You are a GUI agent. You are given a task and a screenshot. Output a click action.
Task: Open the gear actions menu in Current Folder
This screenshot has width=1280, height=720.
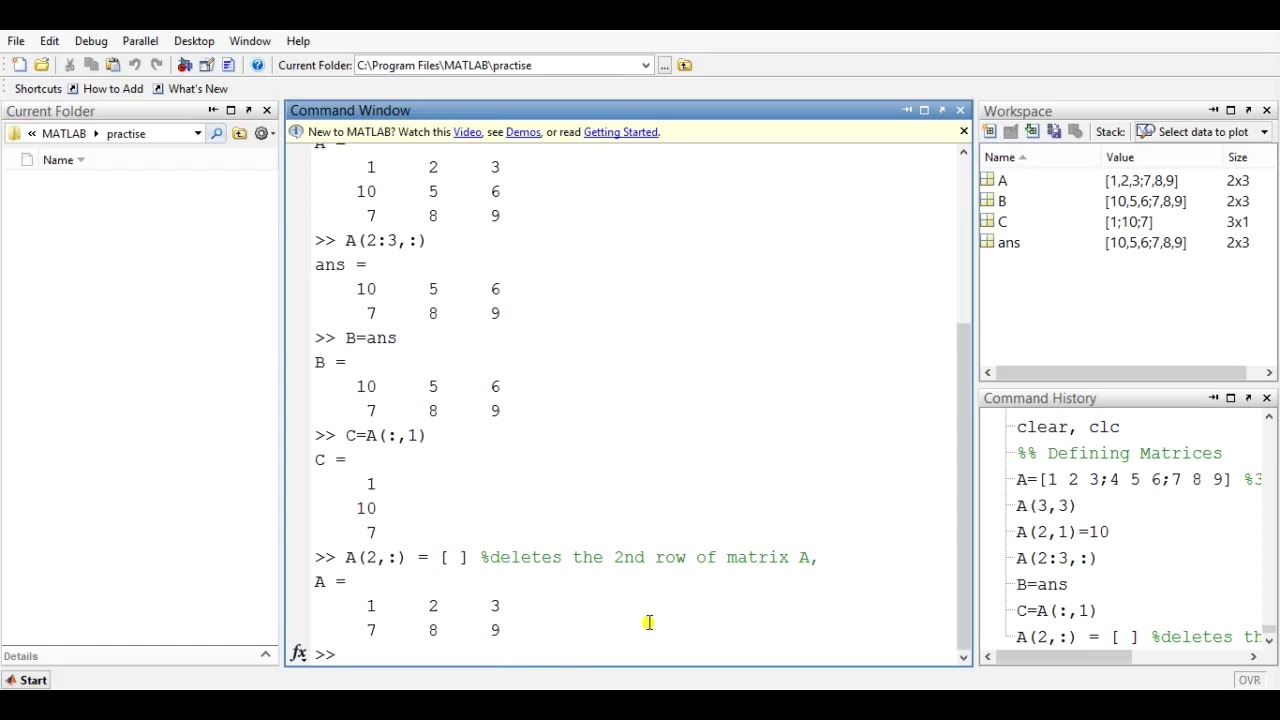(263, 133)
